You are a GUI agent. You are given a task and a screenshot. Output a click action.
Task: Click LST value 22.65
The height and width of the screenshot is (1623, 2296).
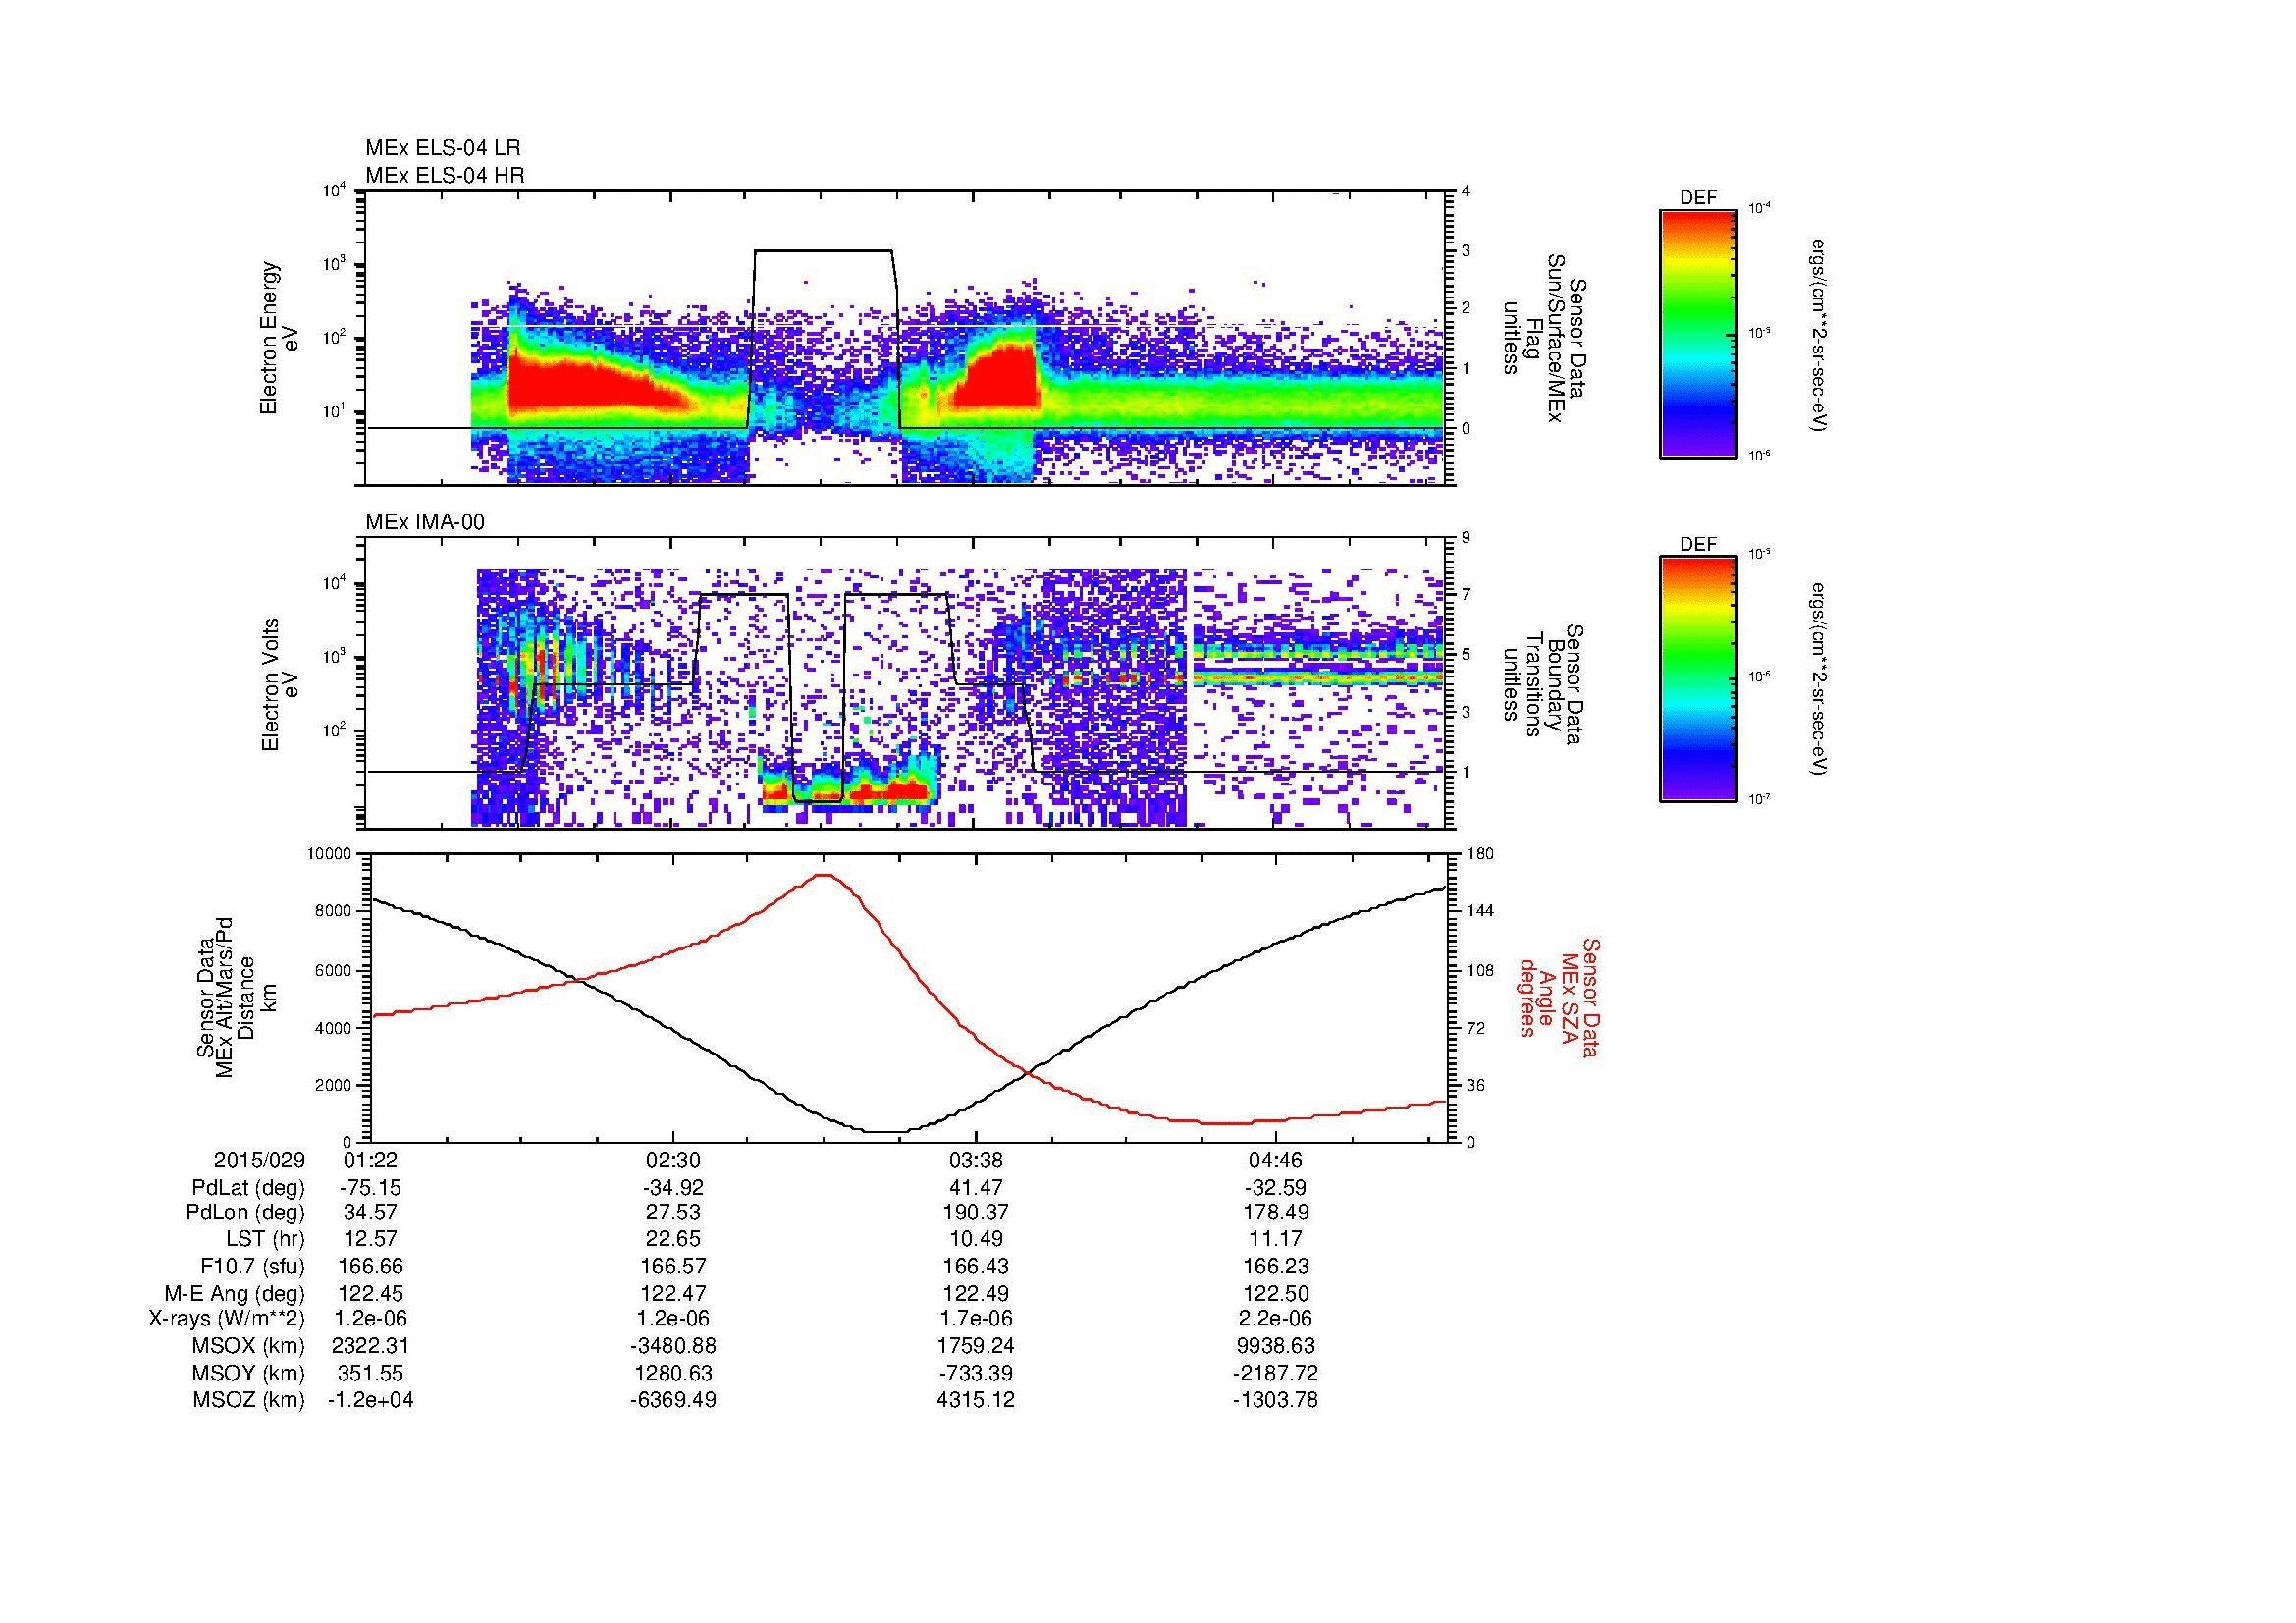(x=673, y=1240)
